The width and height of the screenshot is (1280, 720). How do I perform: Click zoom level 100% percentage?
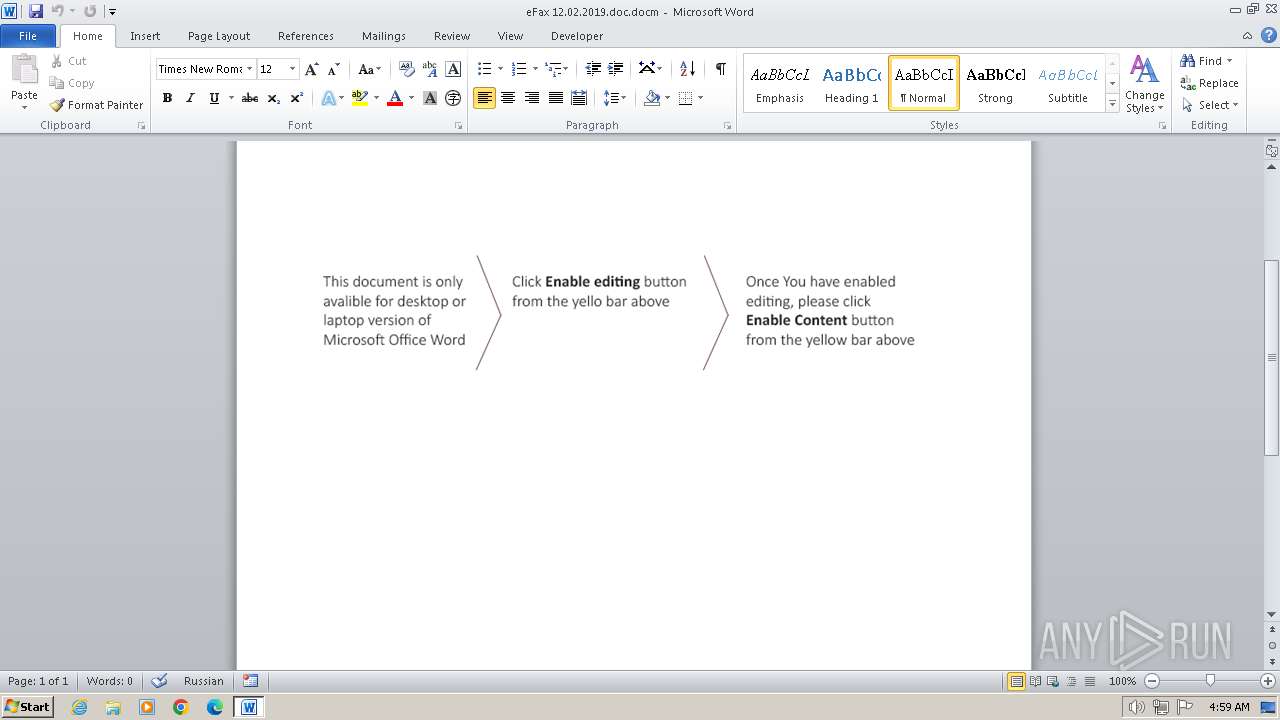pos(1123,681)
